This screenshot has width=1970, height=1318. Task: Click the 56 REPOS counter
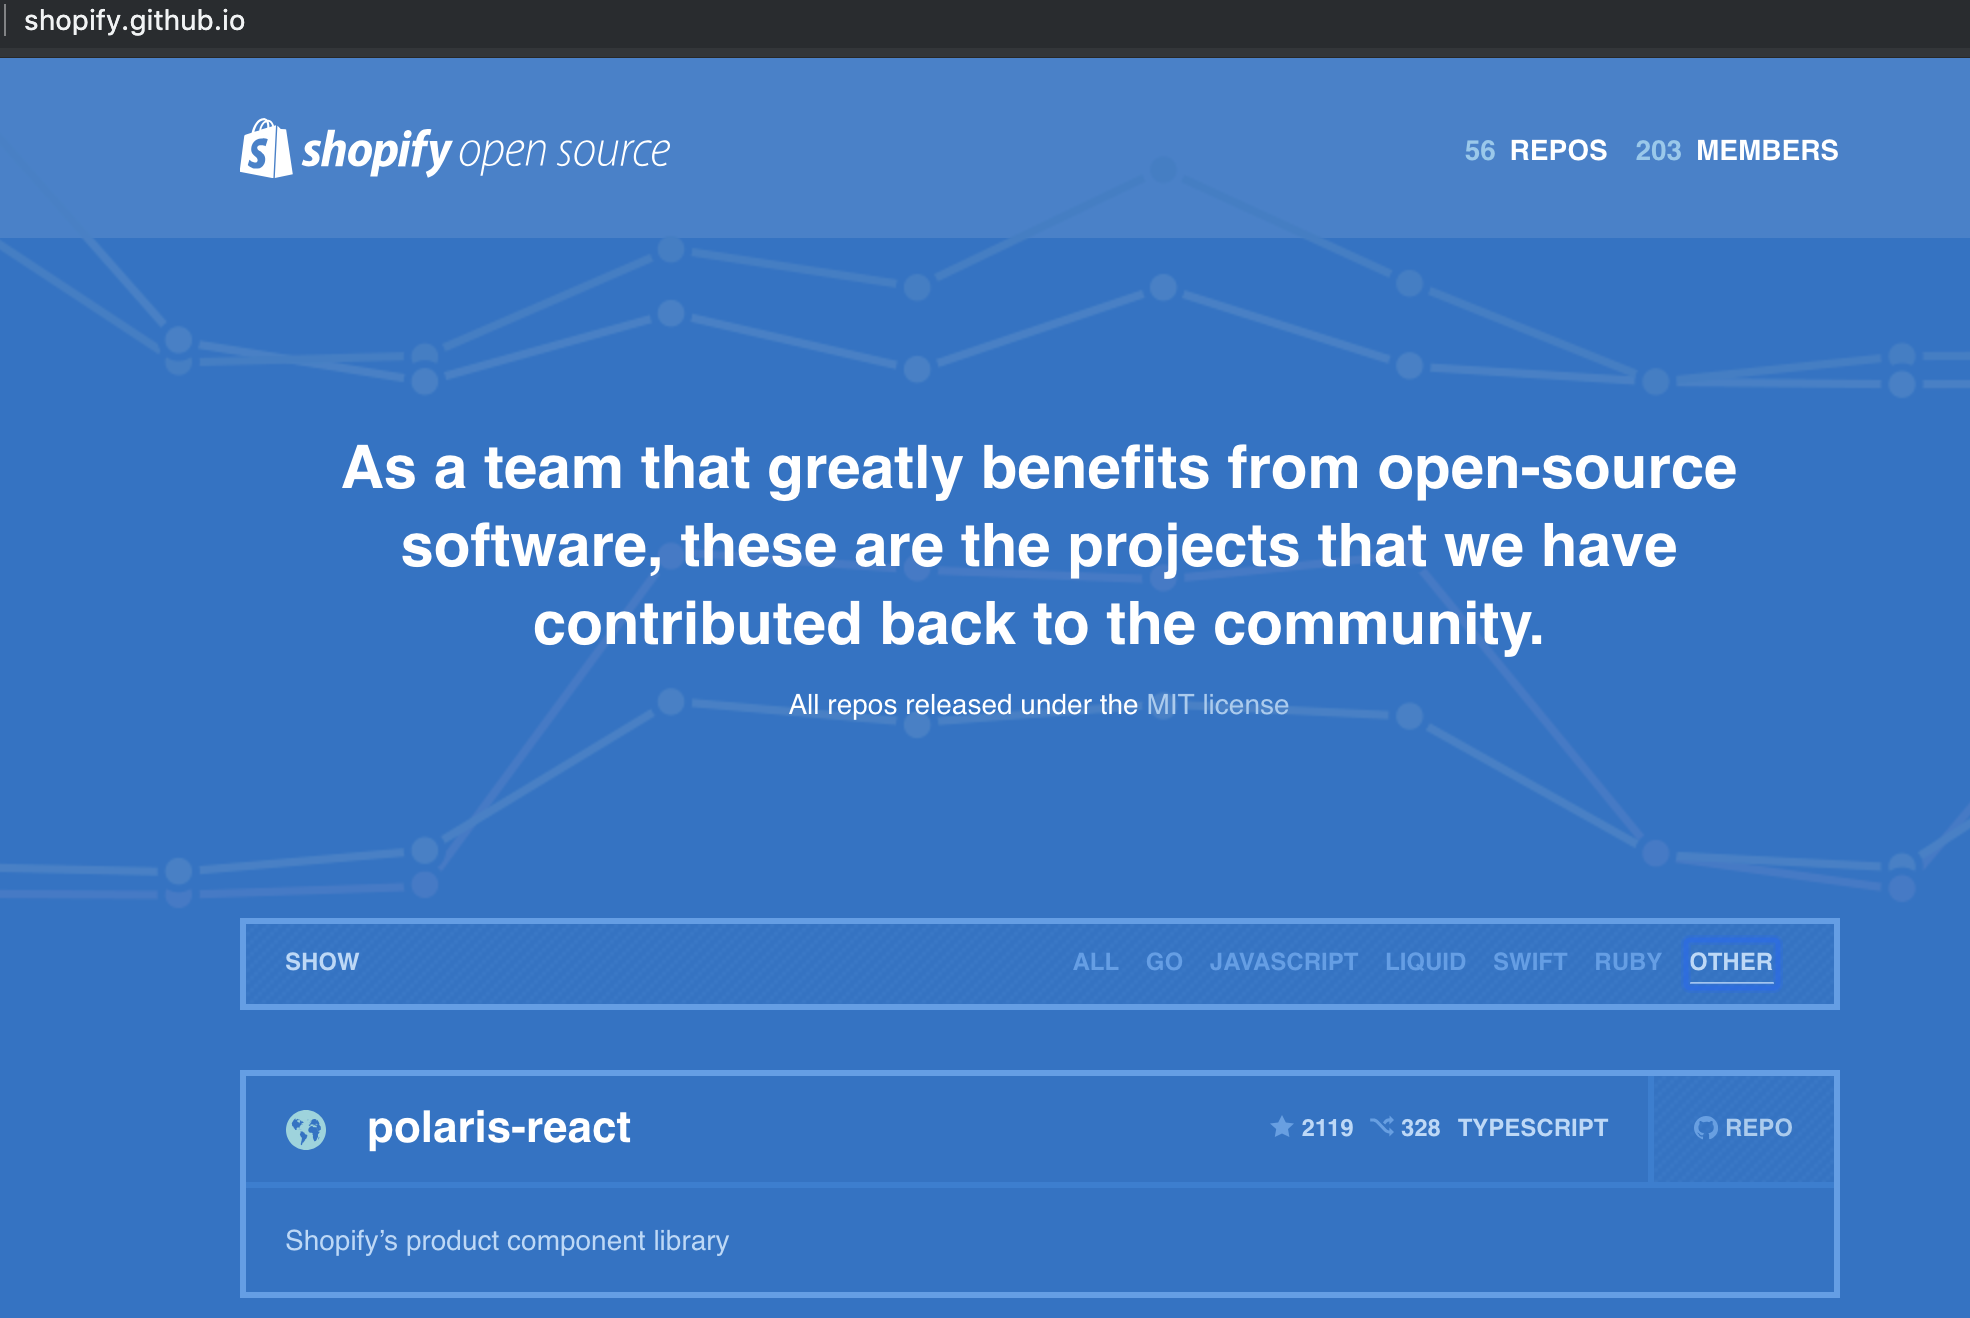[1536, 150]
